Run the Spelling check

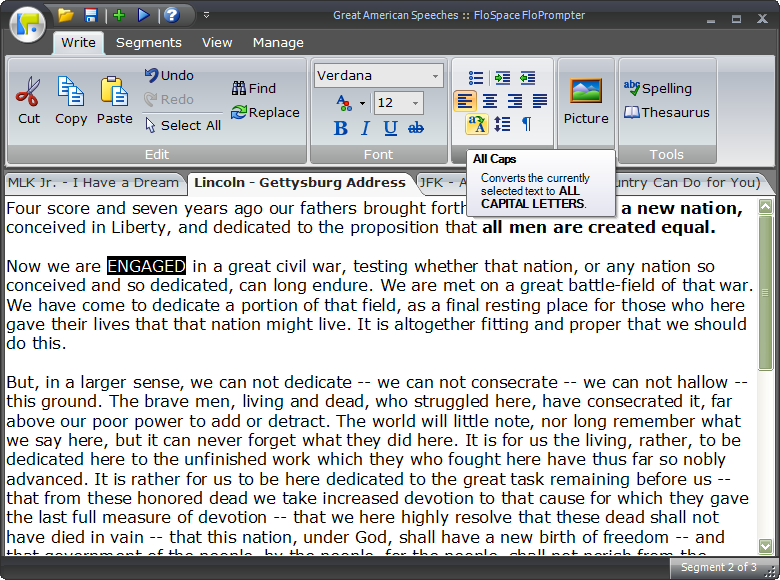(x=658, y=88)
